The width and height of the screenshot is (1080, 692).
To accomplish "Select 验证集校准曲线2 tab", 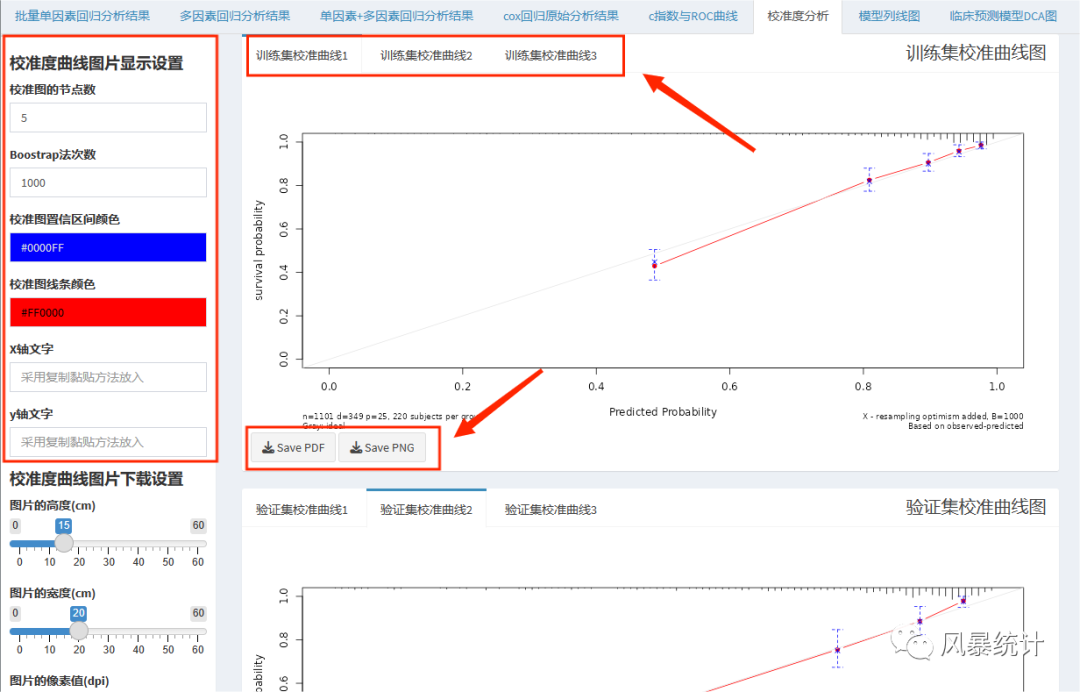I will point(426,510).
